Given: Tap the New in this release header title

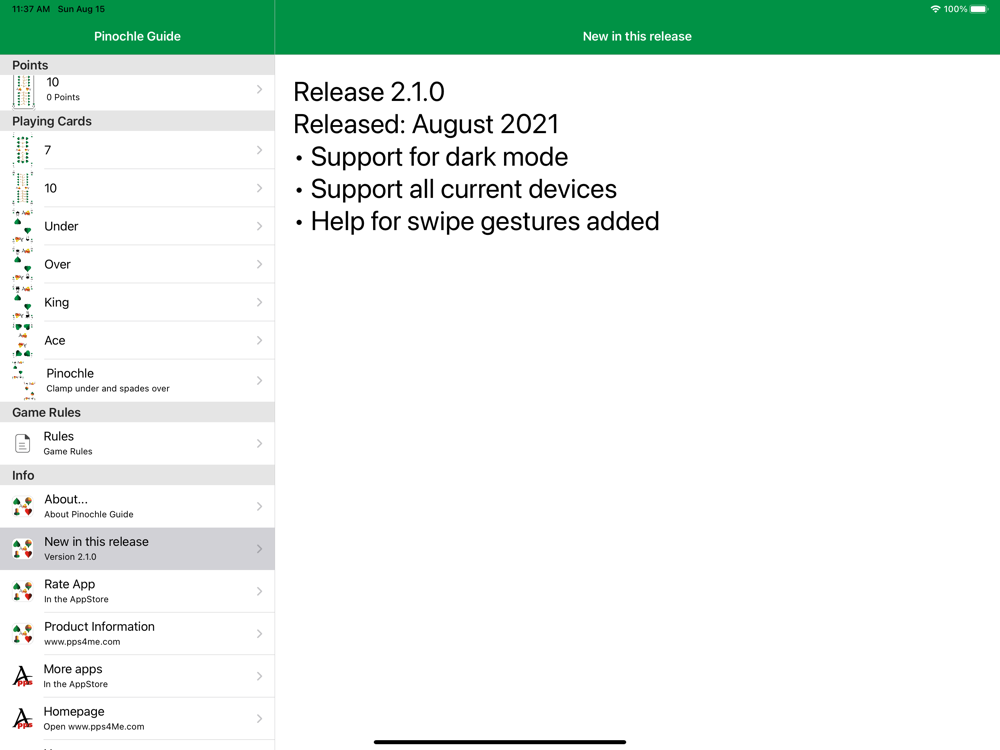Looking at the screenshot, I should [x=637, y=36].
